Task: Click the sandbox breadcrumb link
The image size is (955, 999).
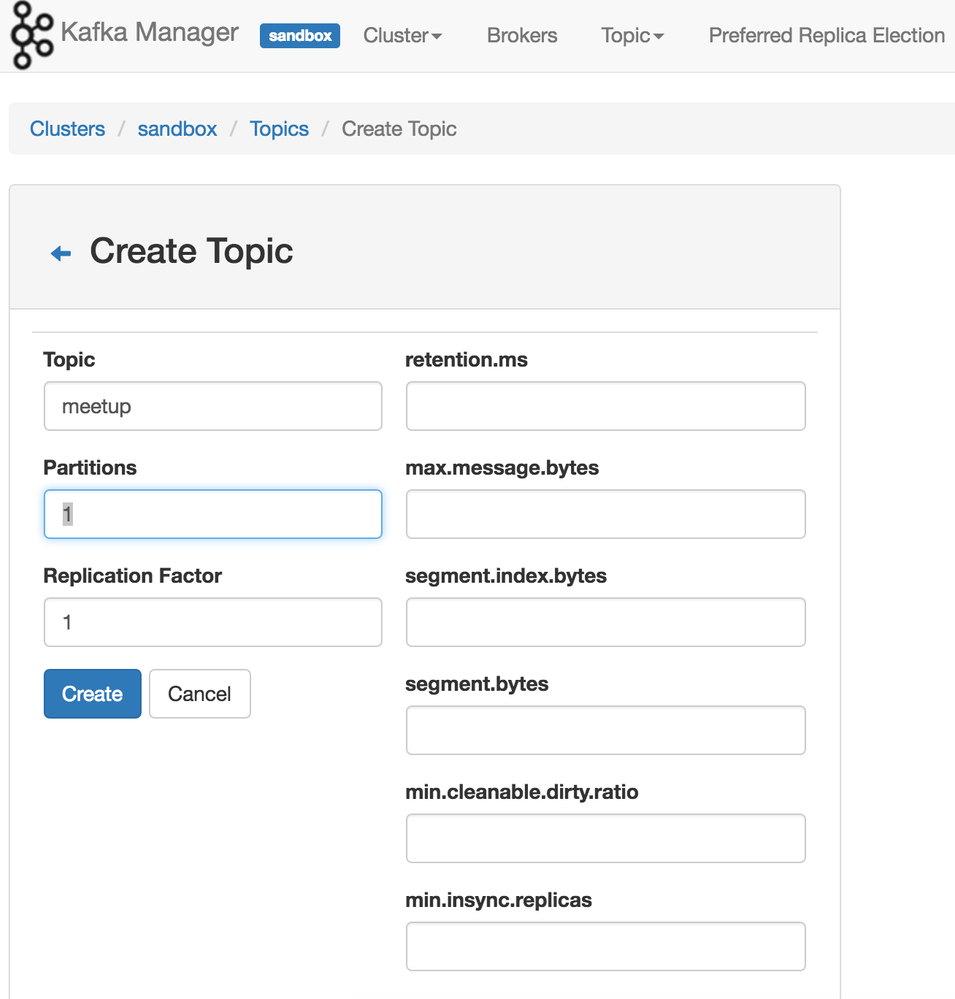Action: point(177,129)
